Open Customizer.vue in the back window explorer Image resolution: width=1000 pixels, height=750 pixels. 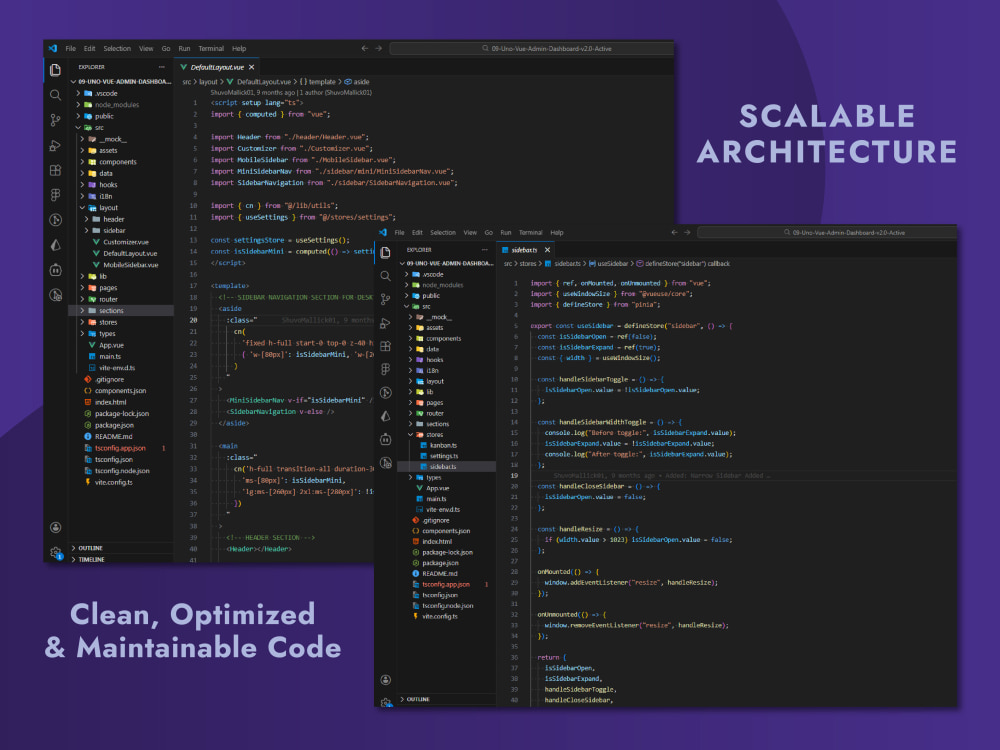click(121, 242)
